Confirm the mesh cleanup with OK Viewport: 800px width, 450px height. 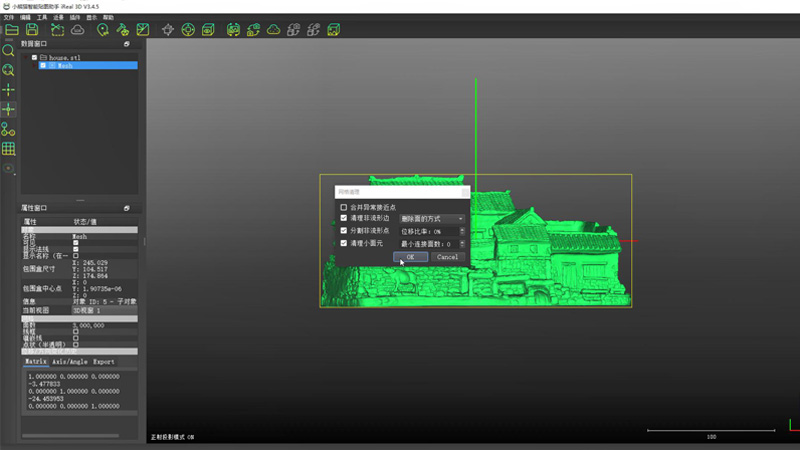coord(410,257)
